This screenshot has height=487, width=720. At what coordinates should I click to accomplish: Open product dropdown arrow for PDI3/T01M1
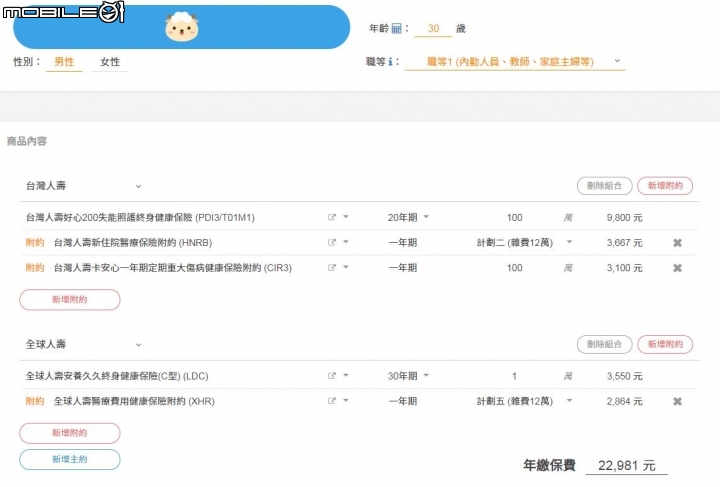(x=346, y=217)
